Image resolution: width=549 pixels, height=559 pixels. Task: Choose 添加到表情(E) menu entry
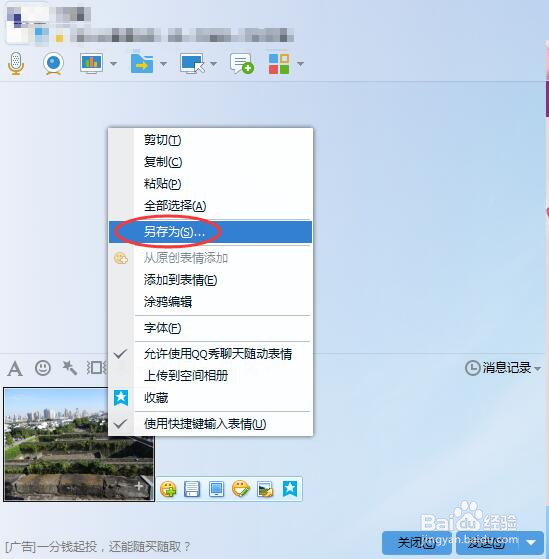coord(211,280)
